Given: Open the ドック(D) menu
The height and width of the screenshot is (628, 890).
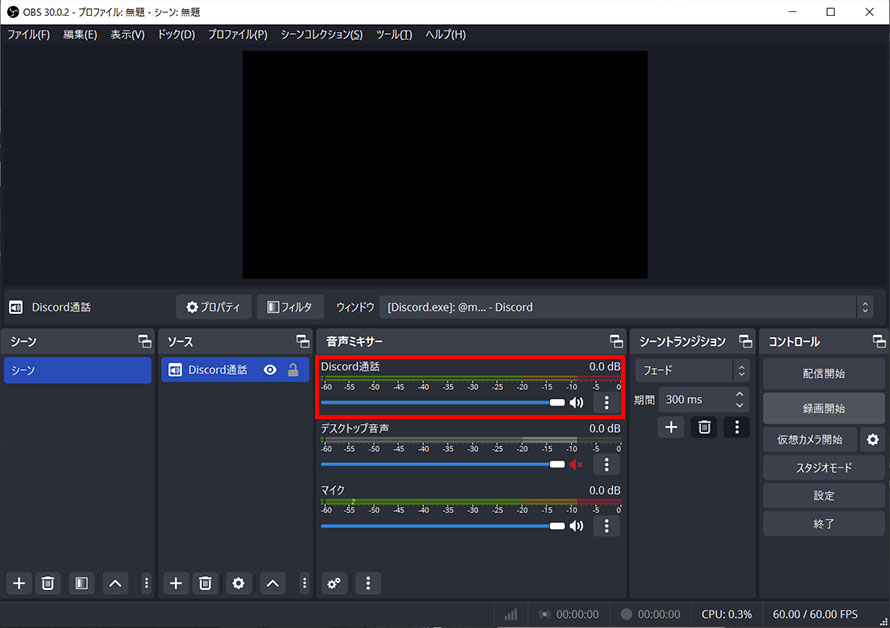Looking at the screenshot, I should [177, 35].
